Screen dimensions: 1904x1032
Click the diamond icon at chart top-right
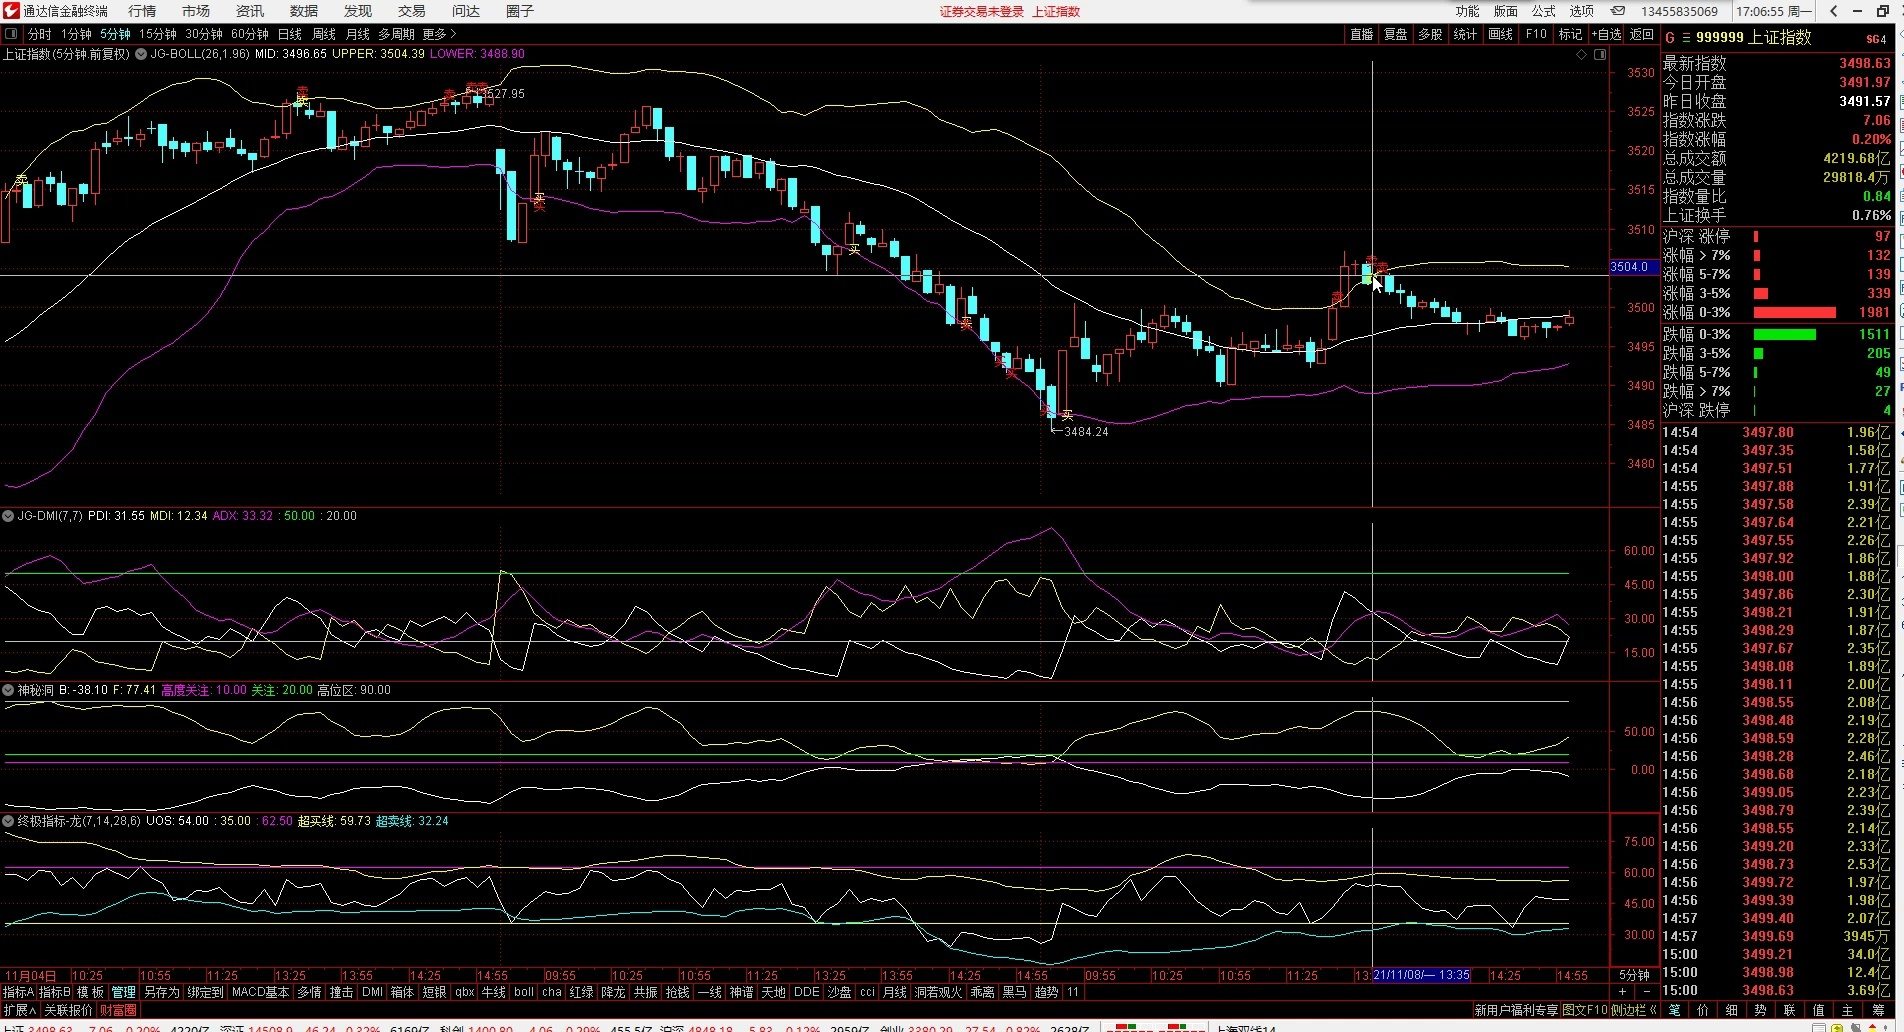pos(1581,54)
